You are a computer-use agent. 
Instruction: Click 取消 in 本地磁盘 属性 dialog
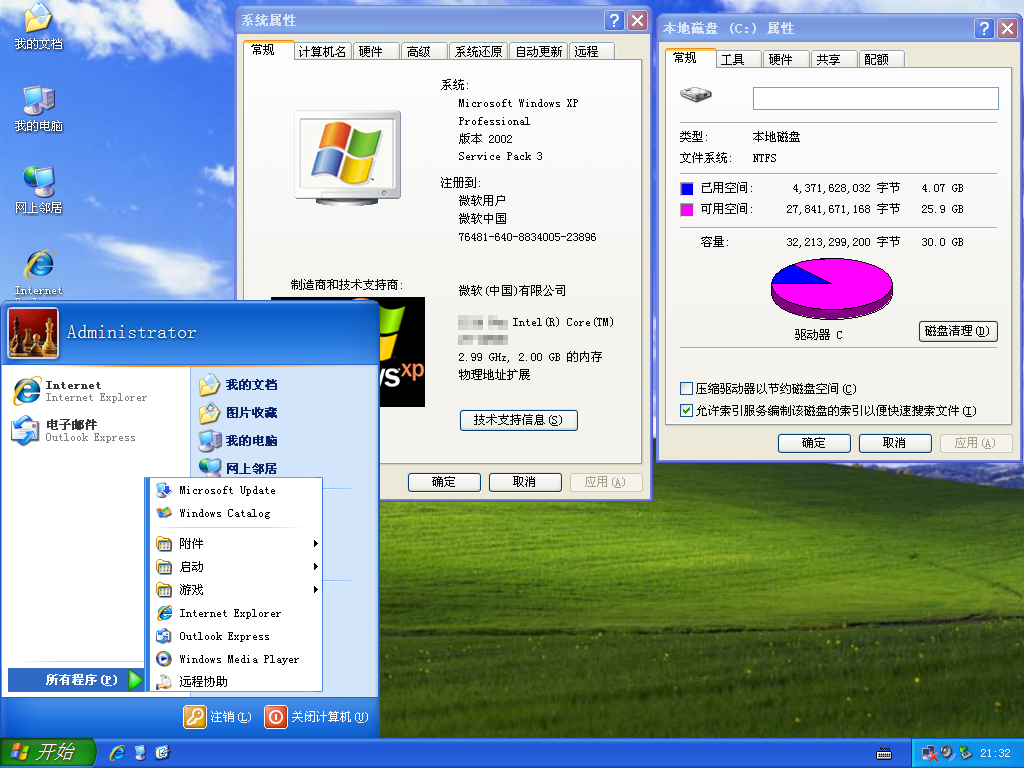click(x=895, y=443)
